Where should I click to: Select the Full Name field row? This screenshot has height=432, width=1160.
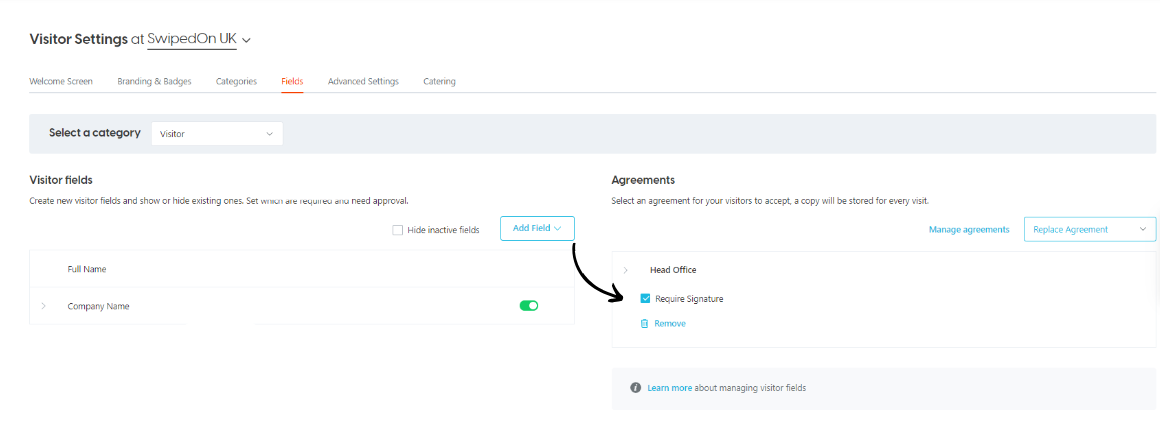[x=302, y=269]
